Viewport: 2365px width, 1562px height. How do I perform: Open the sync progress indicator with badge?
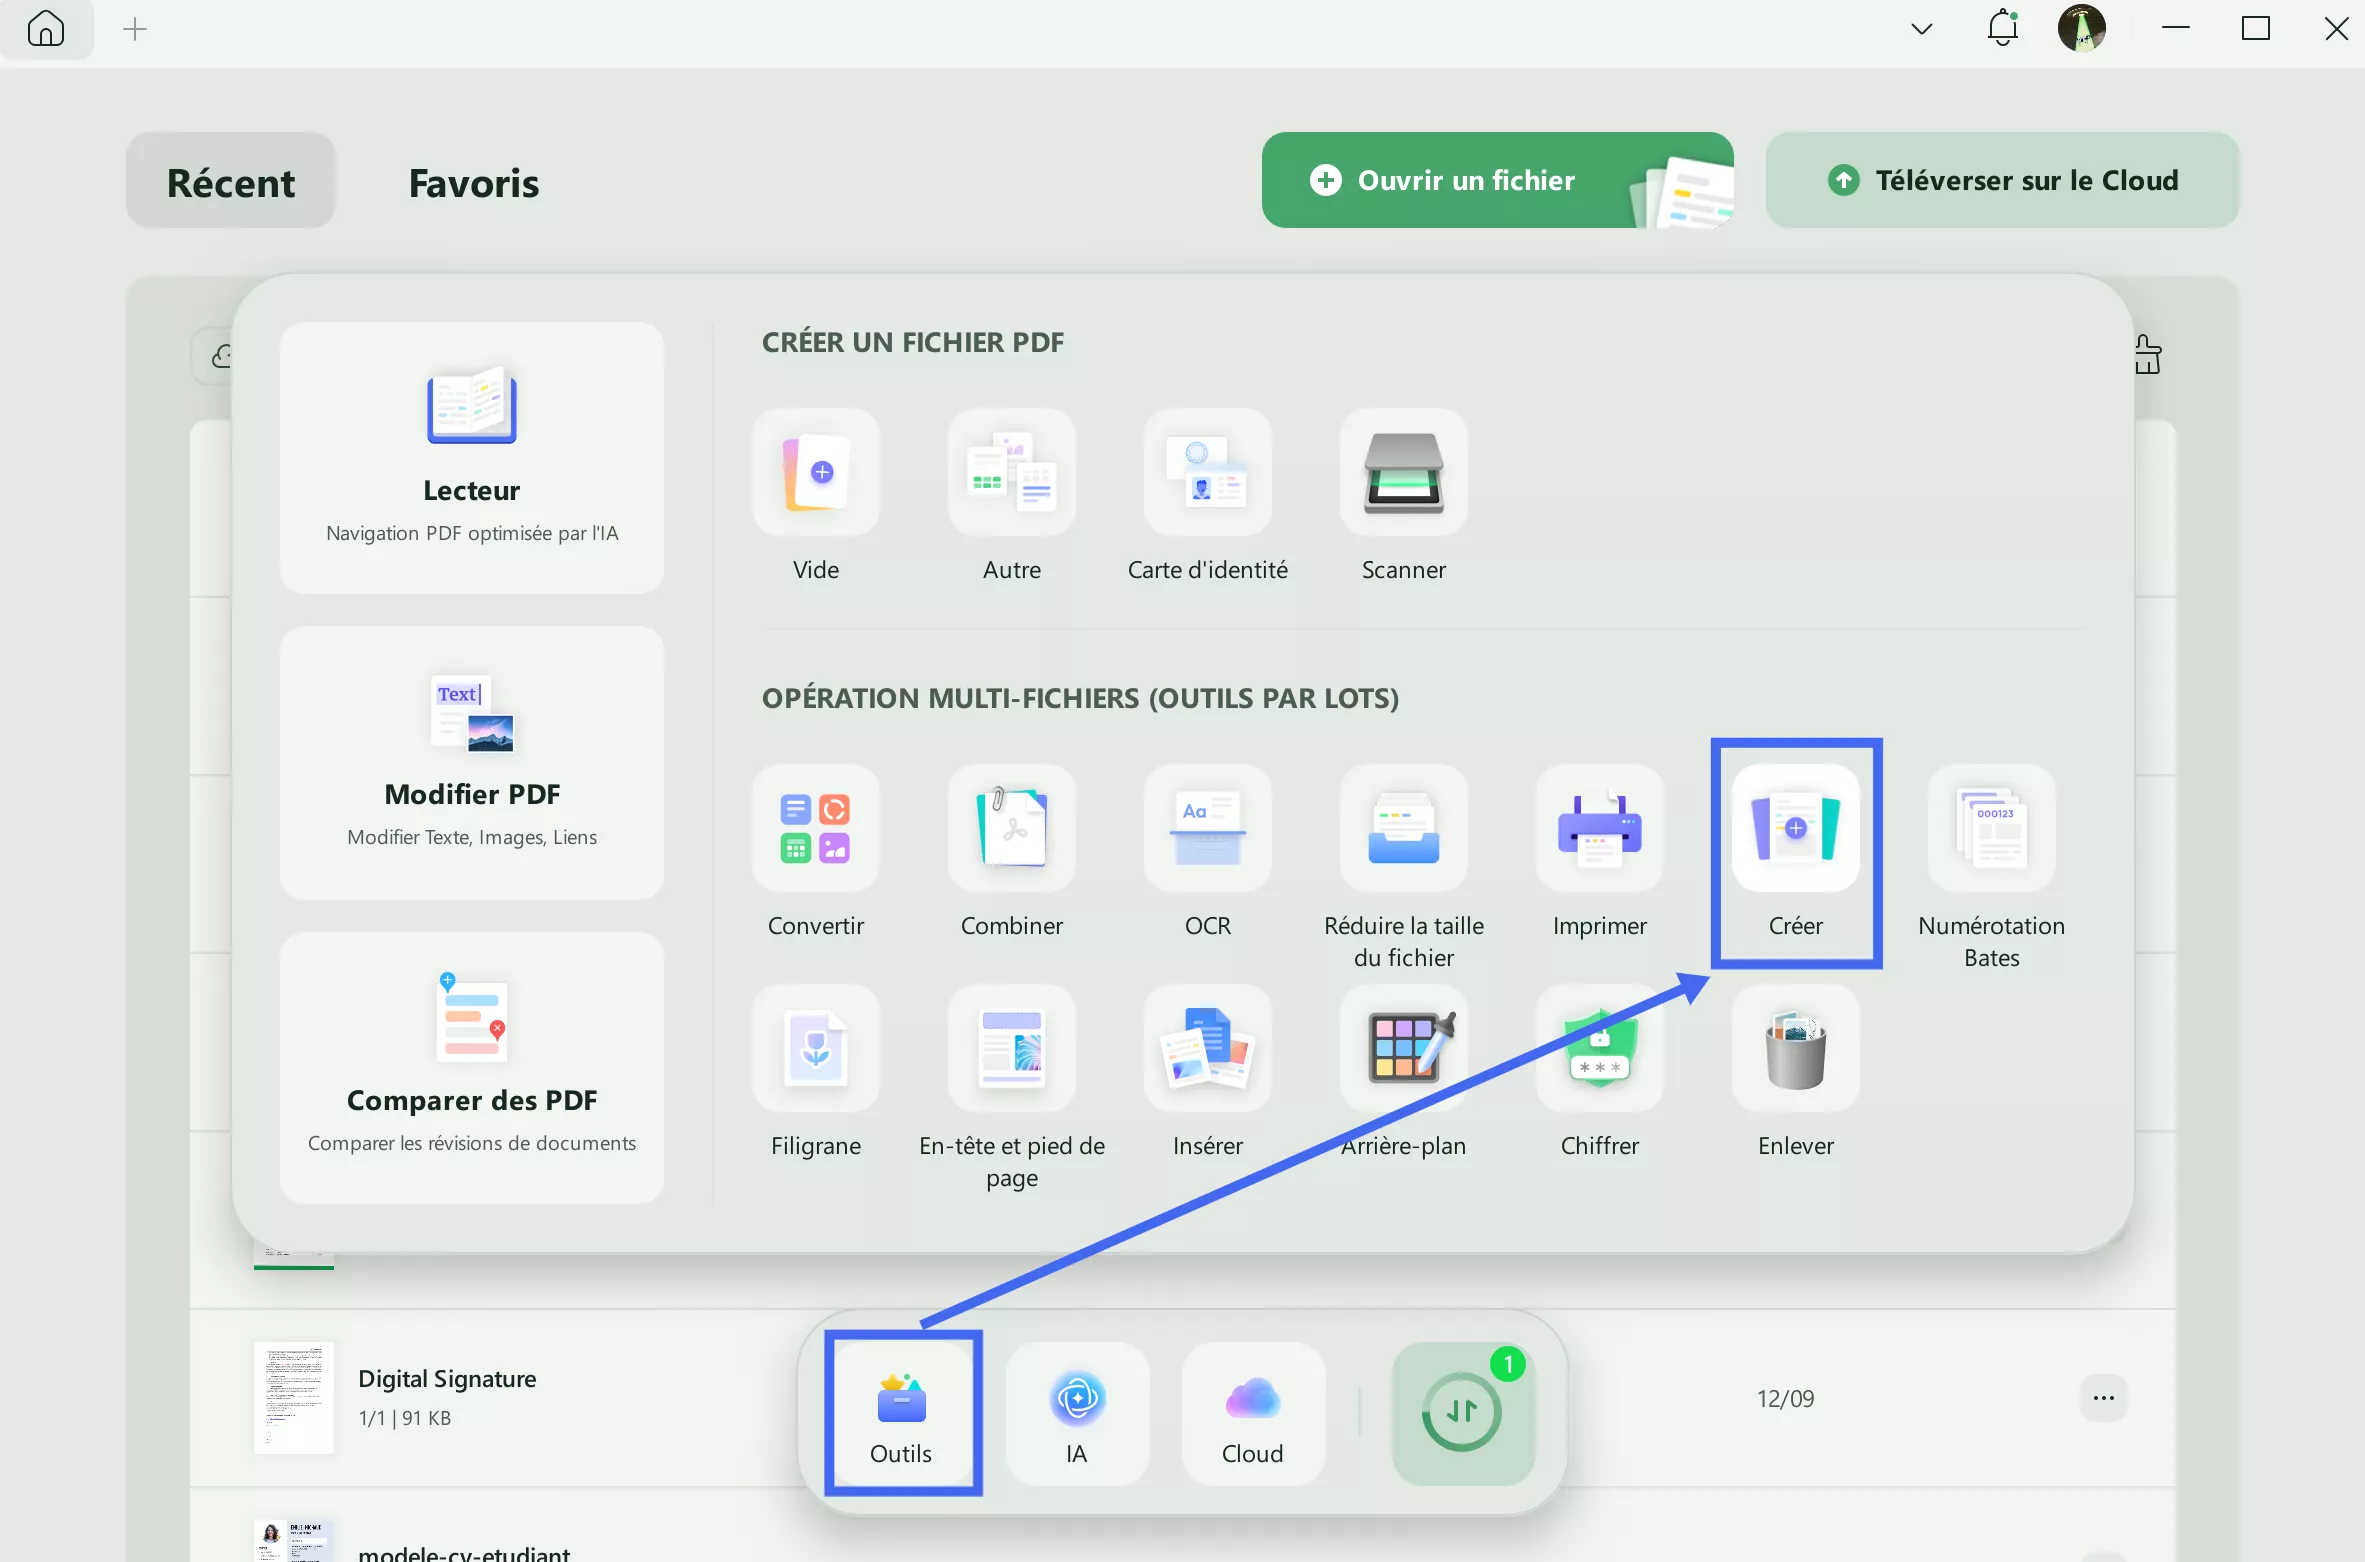pyautogui.click(x=1463, y=1411)
